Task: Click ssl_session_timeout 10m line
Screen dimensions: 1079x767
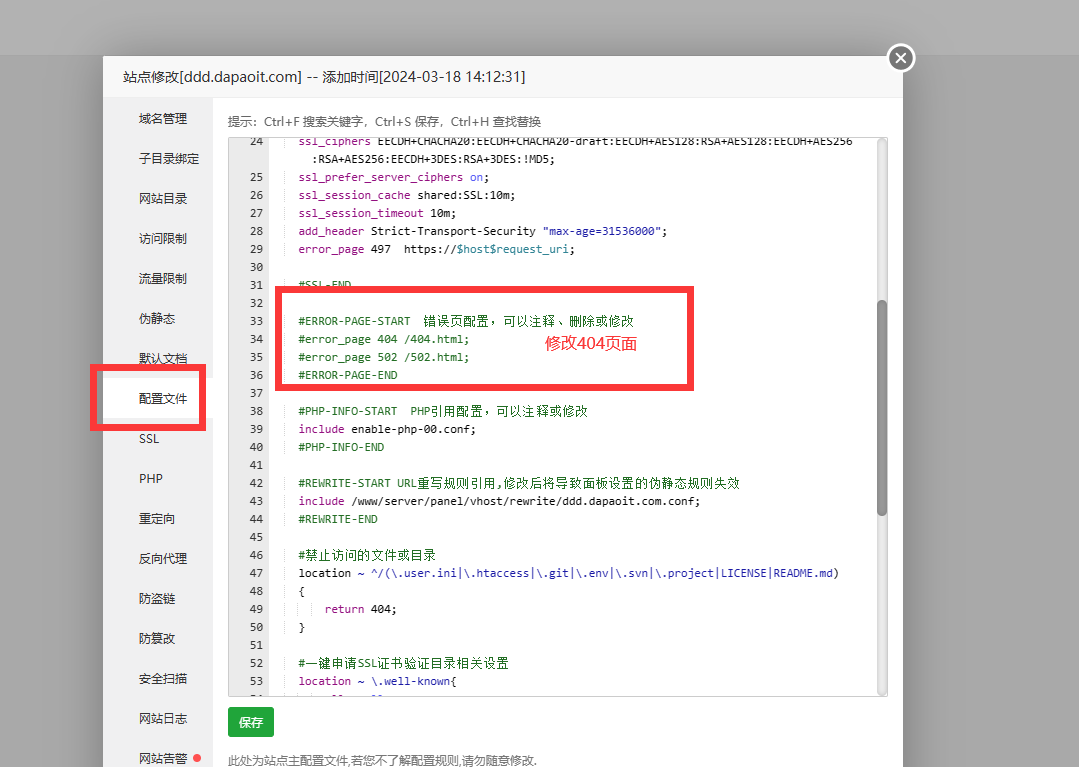Action: (377, 213)
